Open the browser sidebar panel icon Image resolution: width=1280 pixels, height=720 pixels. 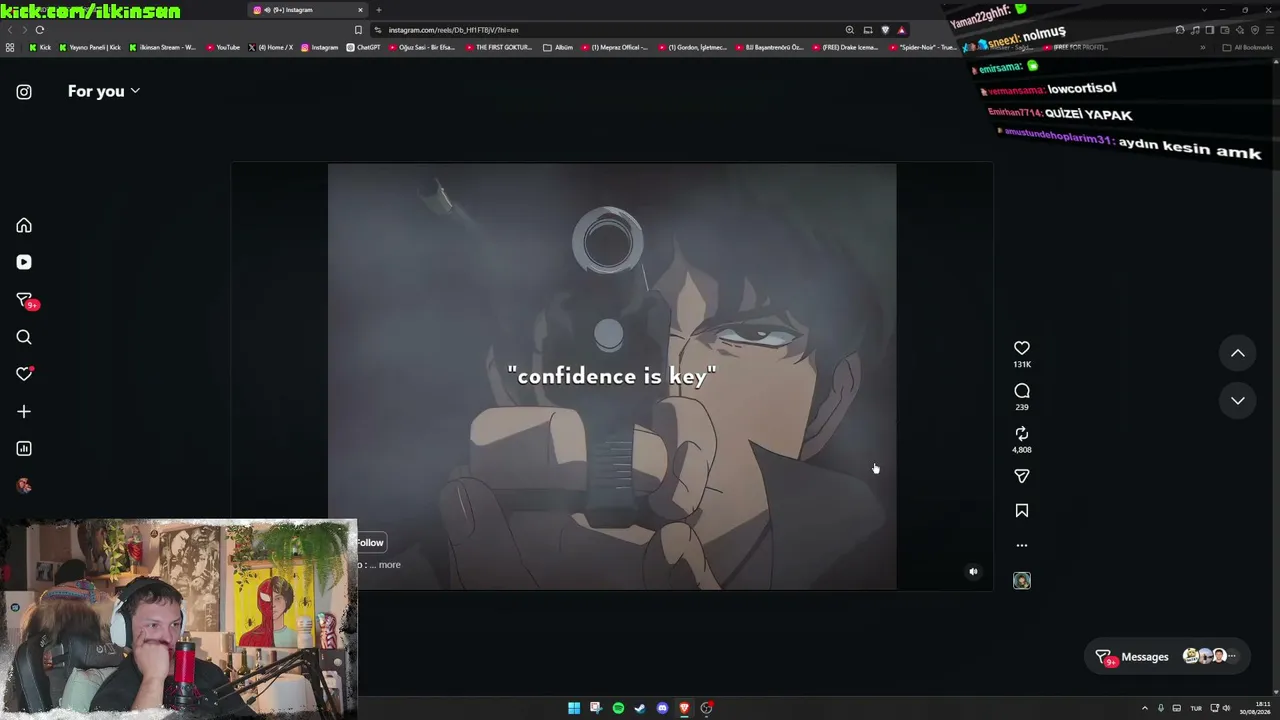(1210, 30)
